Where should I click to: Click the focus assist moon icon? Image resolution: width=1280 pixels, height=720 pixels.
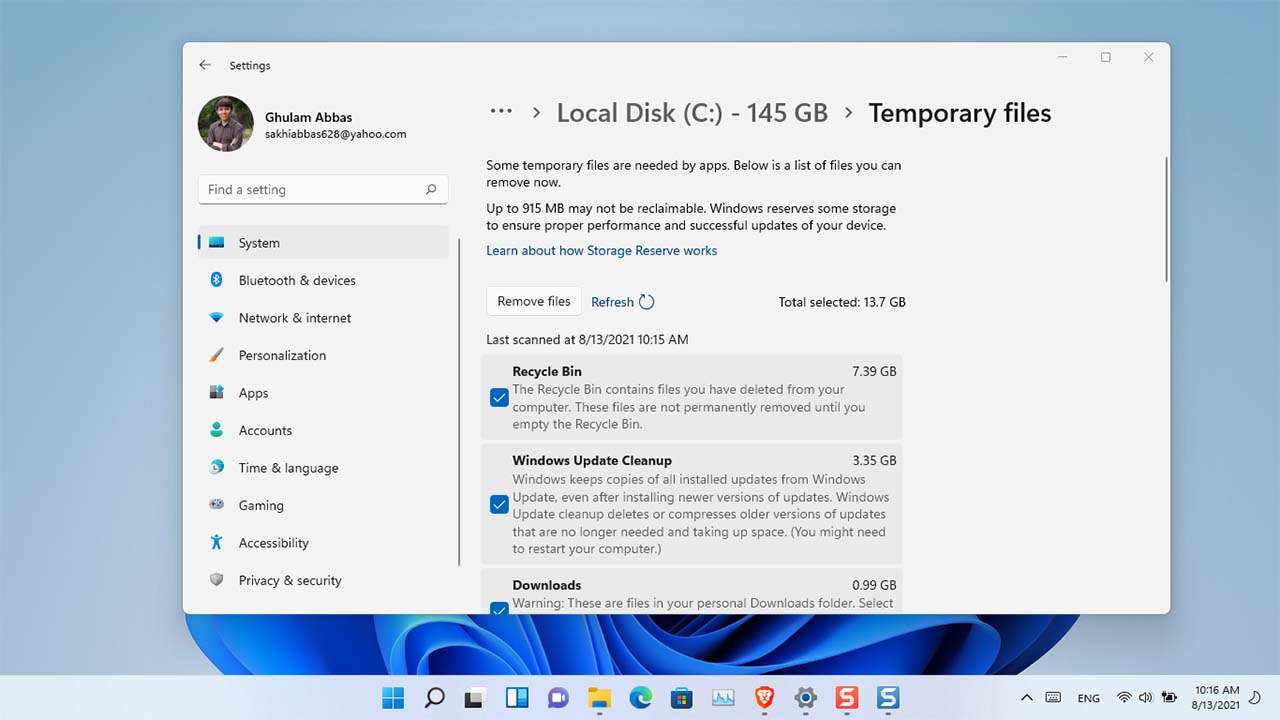click(x=1255, y=698)
